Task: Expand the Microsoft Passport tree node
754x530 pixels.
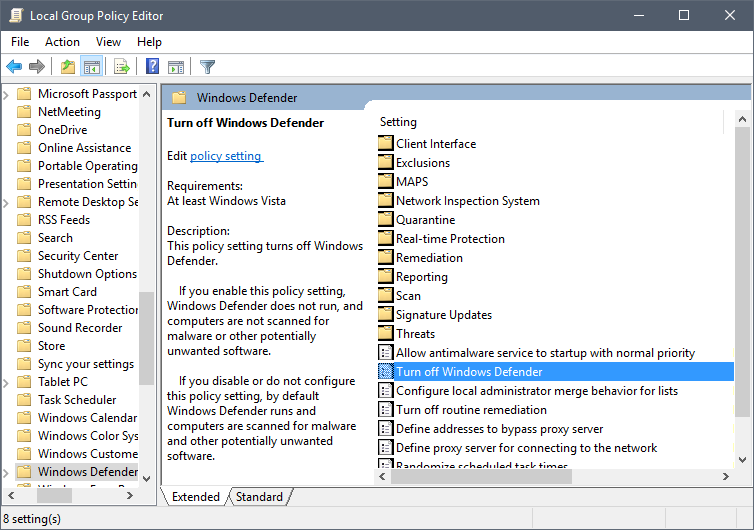Action: click(x=6, y=94)
